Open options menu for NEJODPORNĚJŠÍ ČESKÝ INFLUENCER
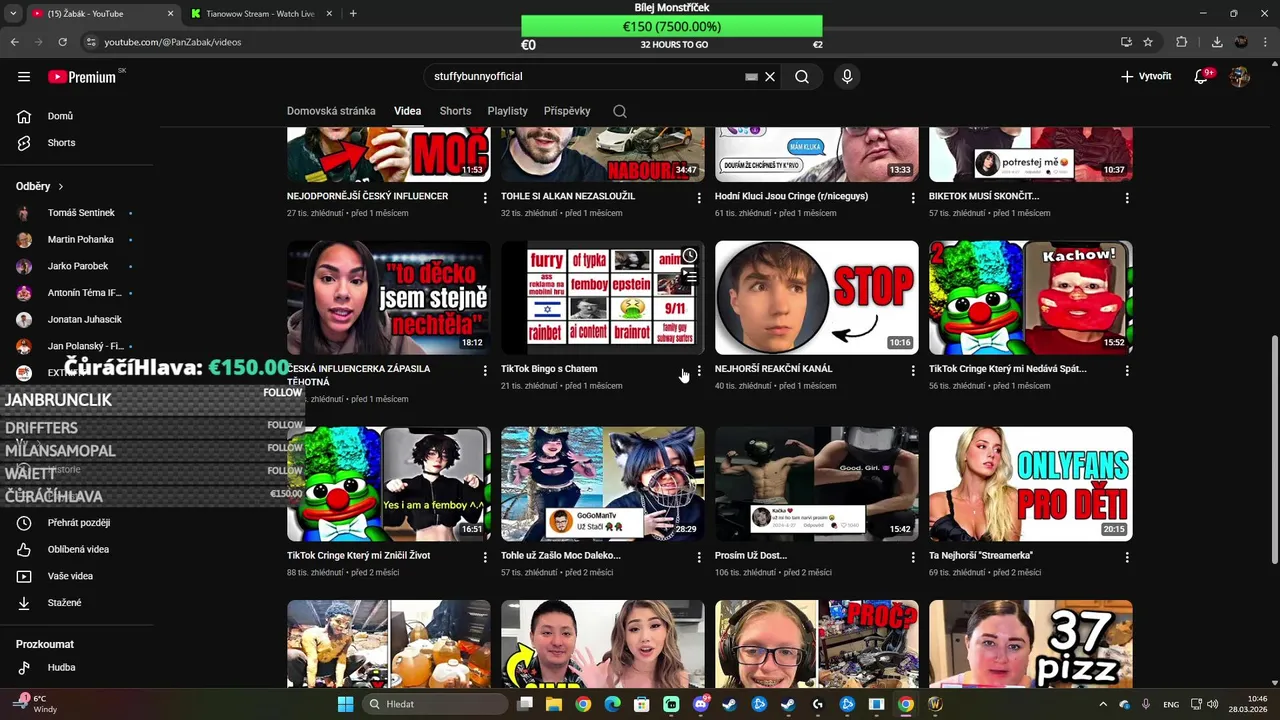 (485, 198)
